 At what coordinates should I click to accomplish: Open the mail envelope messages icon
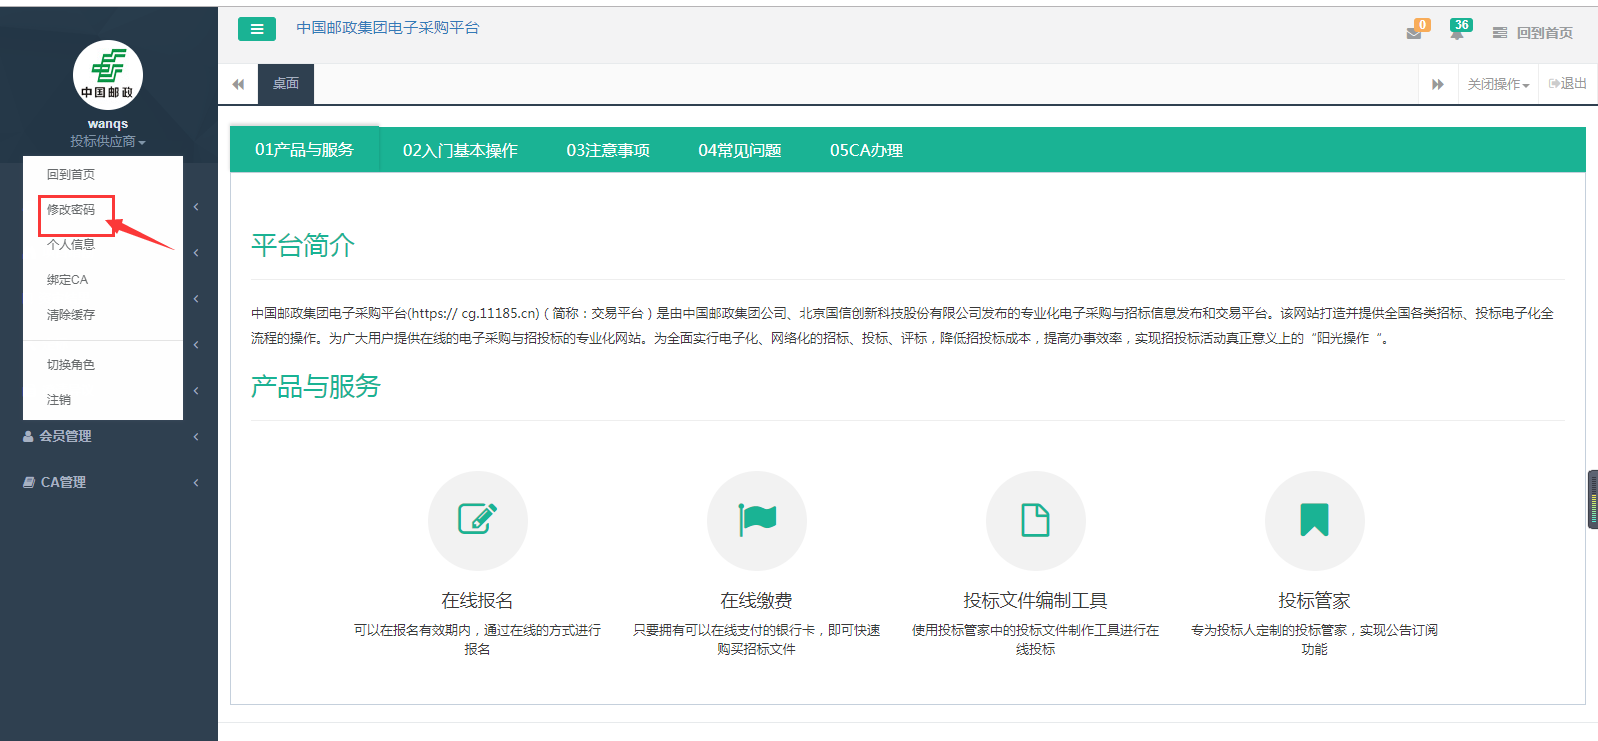click(1414, 33)
